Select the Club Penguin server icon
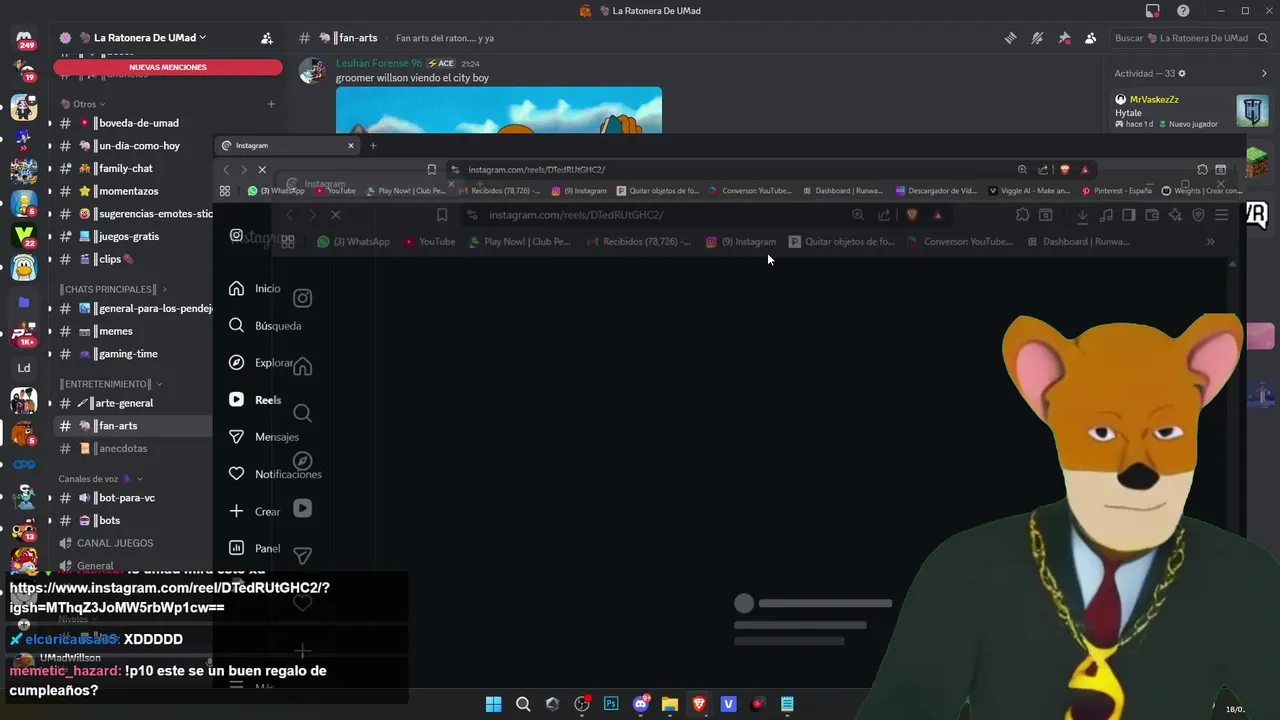This screenshot has width=1280, height=720. (x=24, y=268)
